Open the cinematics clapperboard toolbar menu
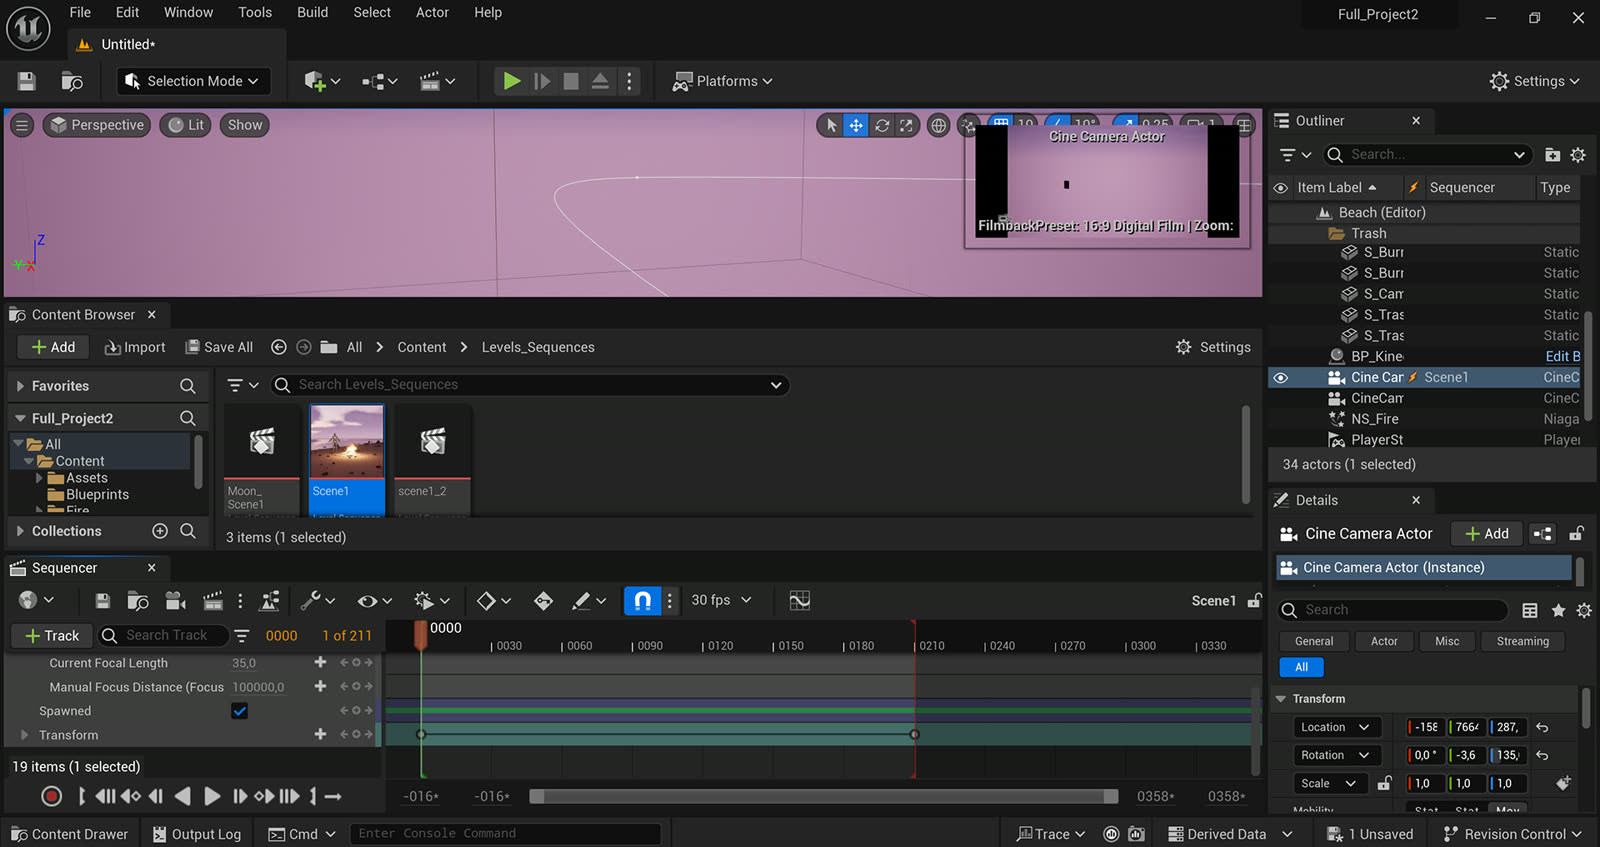This screenshot has width=1600, height=847. pos(437,81)
